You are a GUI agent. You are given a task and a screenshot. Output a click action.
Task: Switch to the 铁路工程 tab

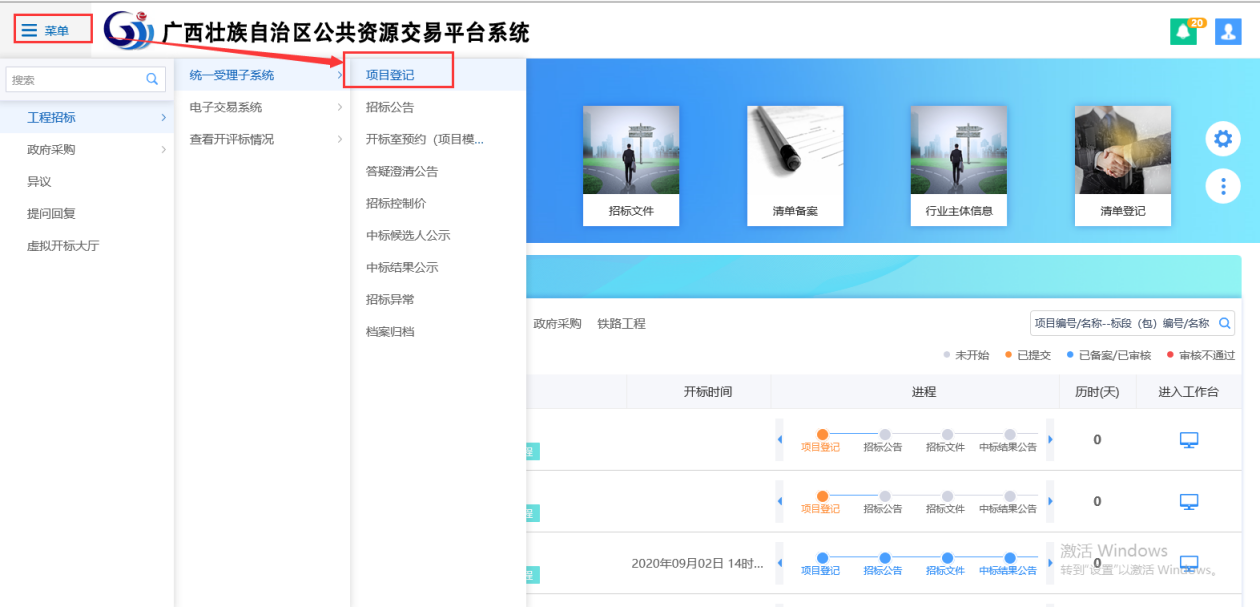(621, 324)
